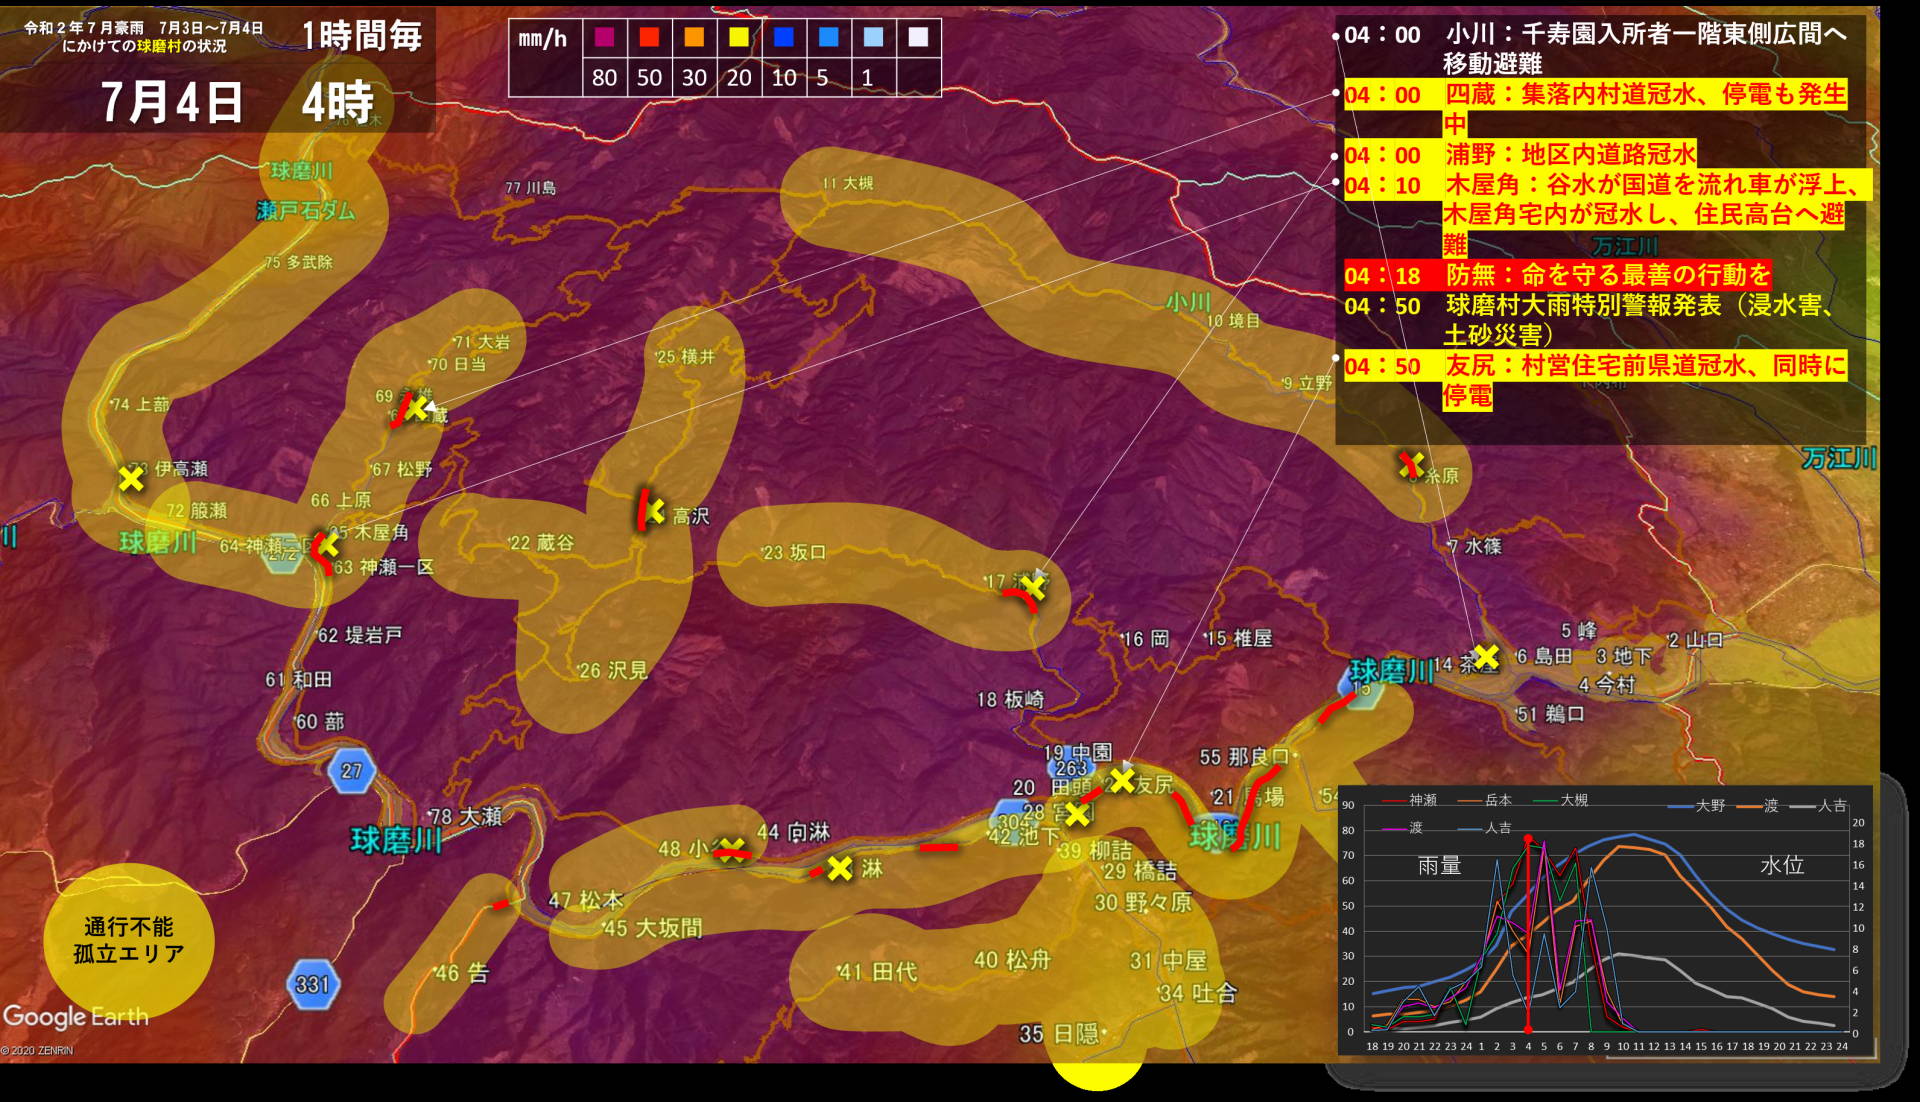Click the 23 坂口 place label
Image resolution: width=1920 pixels, height=1102 pixels.
tap(794, 552)
